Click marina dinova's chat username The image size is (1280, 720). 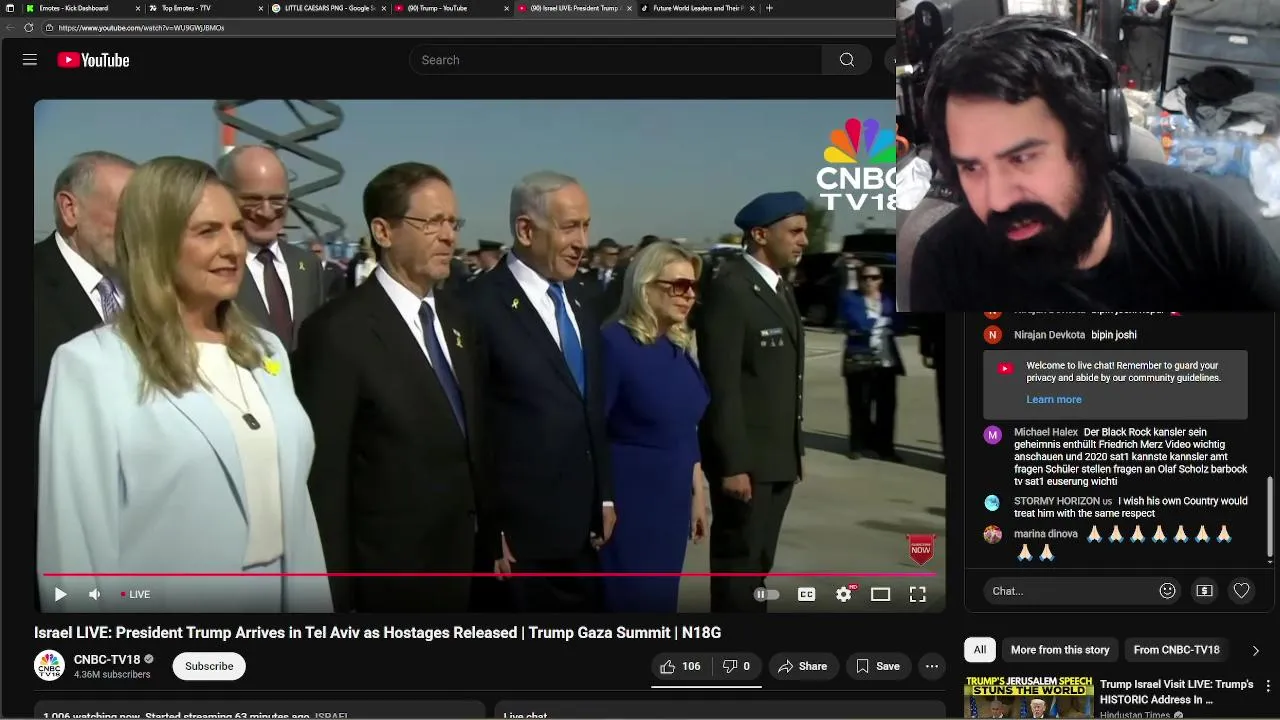pyautogui.click(x=1046, y=534)
